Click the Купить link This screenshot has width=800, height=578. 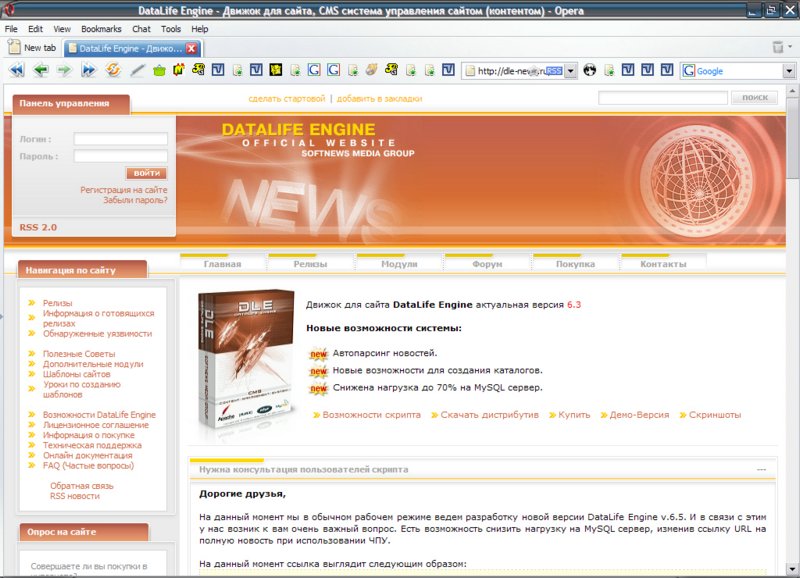click(x=574, y=415)
